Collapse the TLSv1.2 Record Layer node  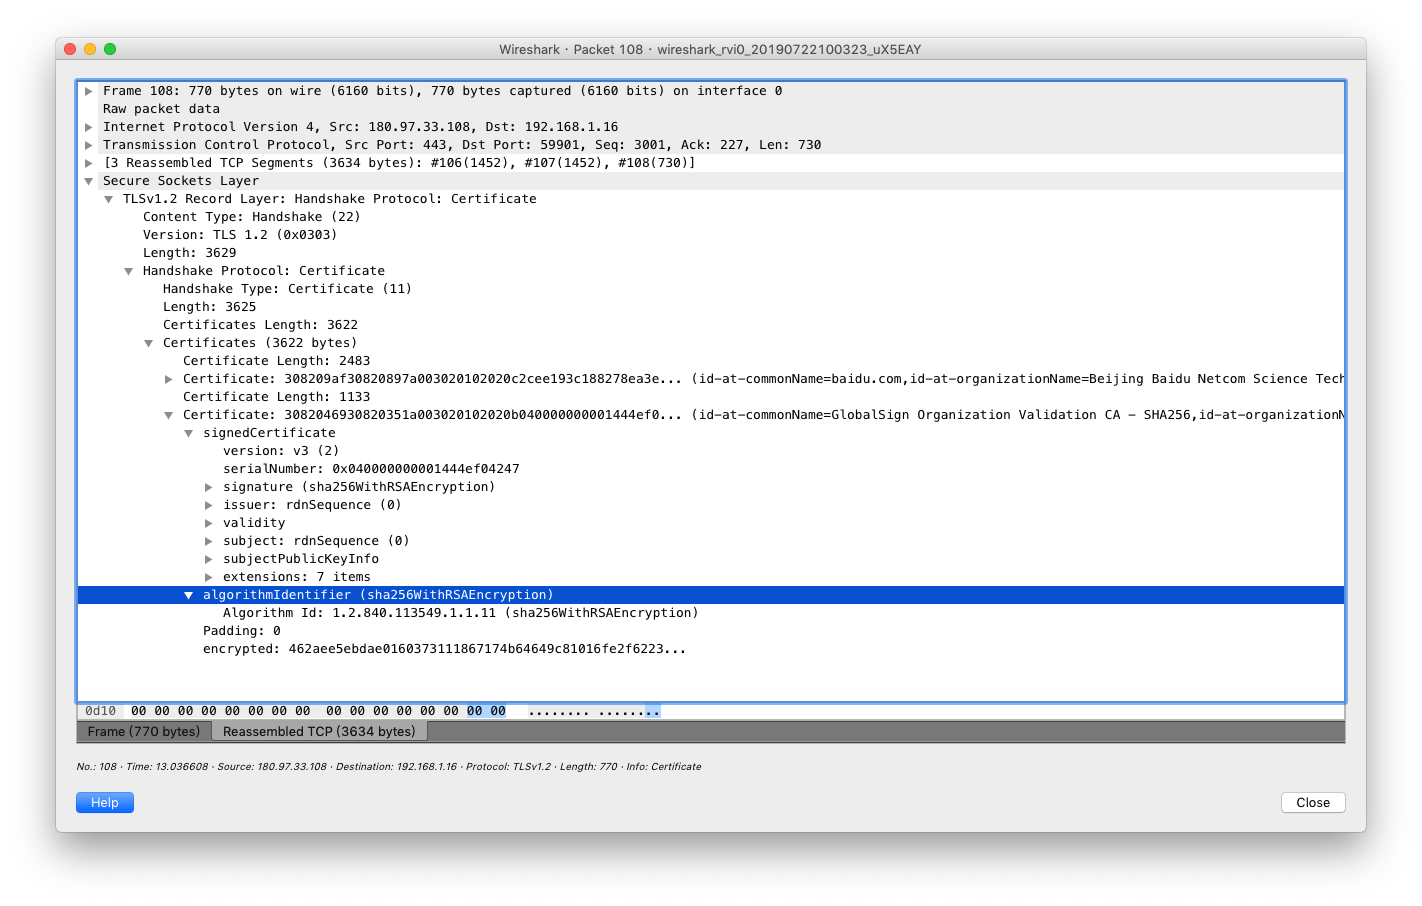click(x=109, y=199)
